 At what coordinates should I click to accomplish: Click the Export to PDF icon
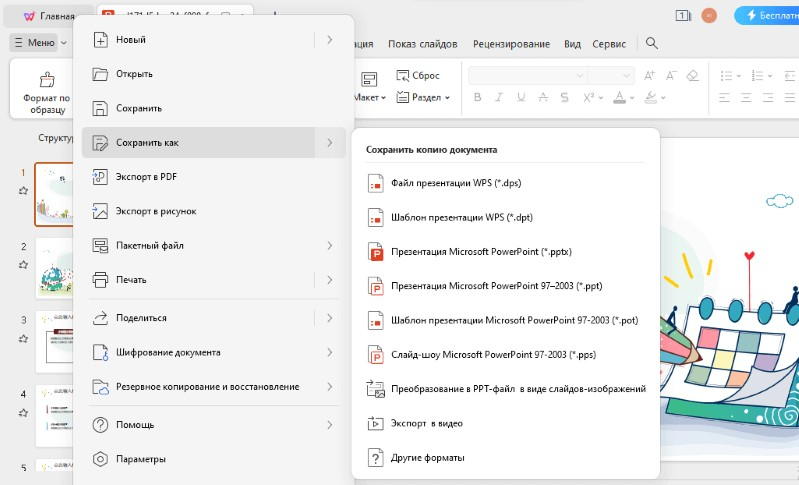[100, 177]
